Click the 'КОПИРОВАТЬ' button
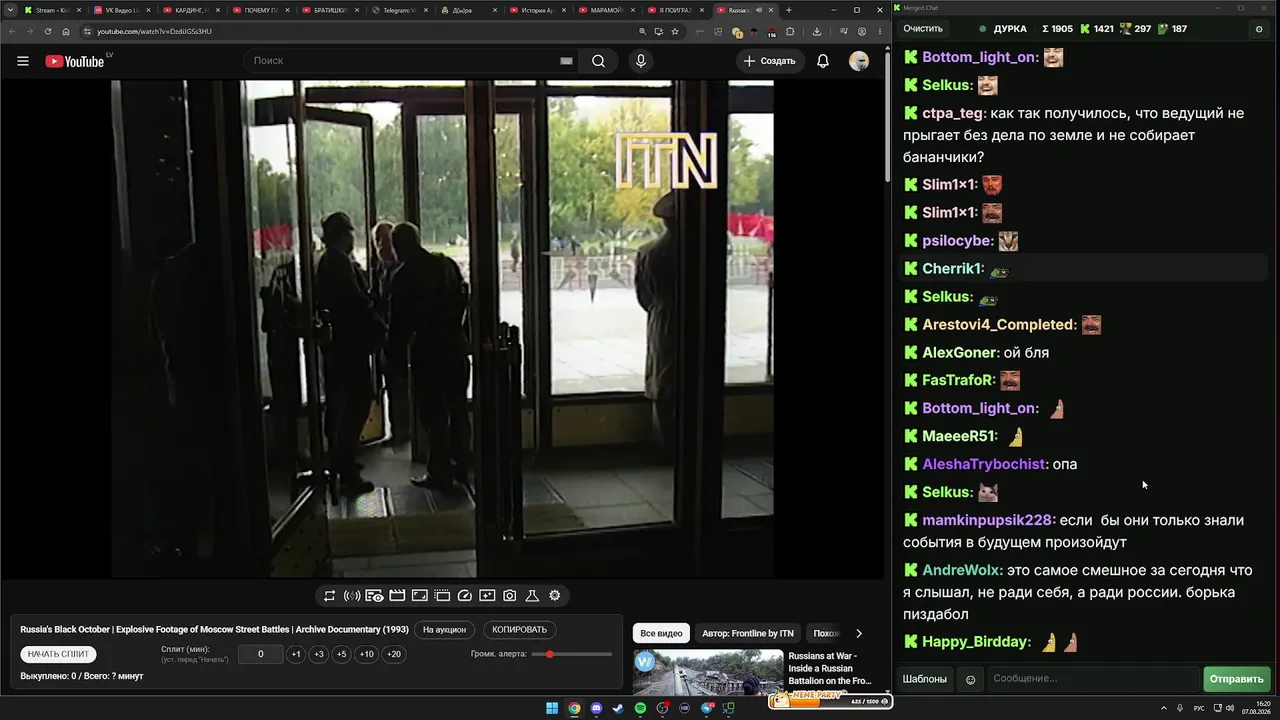 [x=520, y=630]
